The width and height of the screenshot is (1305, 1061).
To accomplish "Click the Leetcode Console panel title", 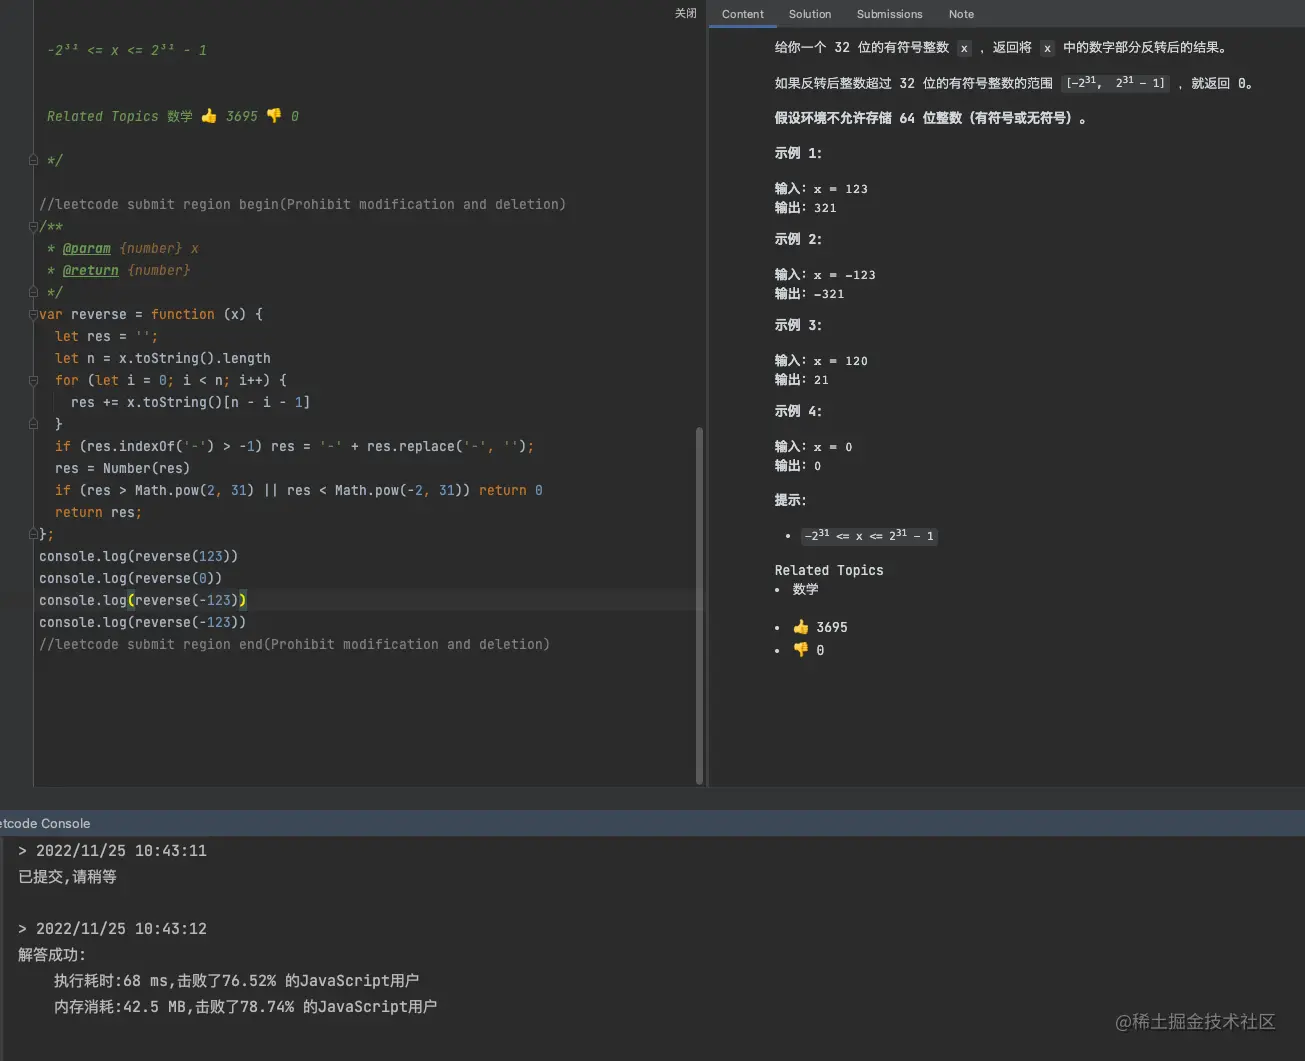I will (x=45, y=823).
